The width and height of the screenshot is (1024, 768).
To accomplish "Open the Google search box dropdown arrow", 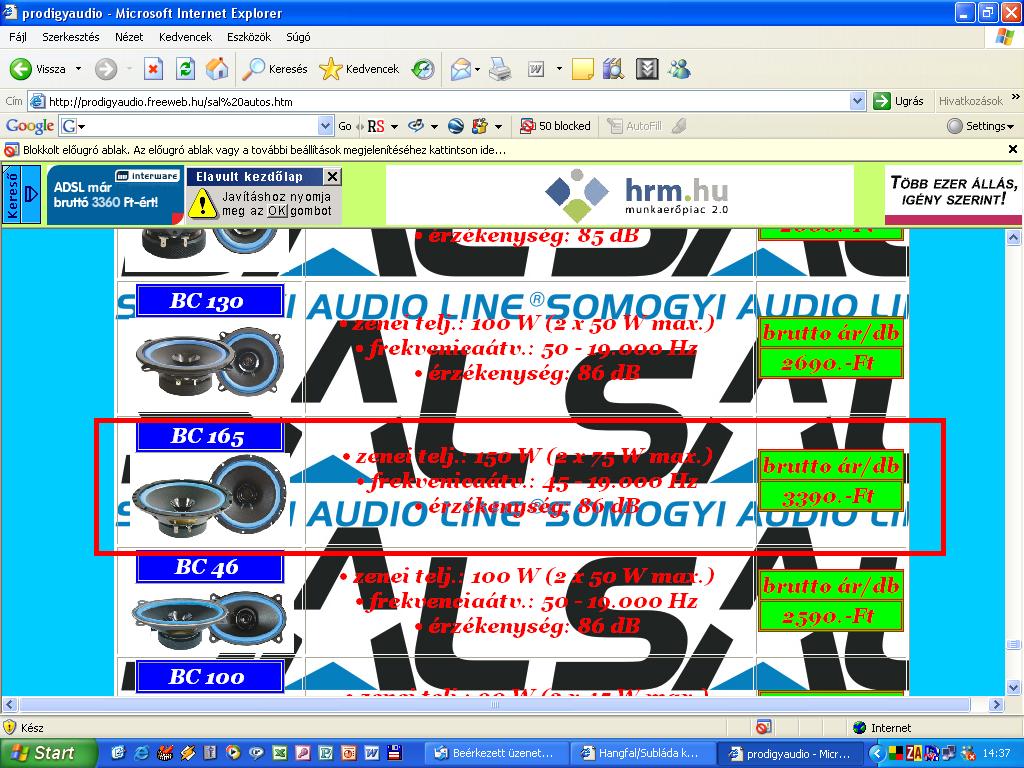I will (325, 125).
